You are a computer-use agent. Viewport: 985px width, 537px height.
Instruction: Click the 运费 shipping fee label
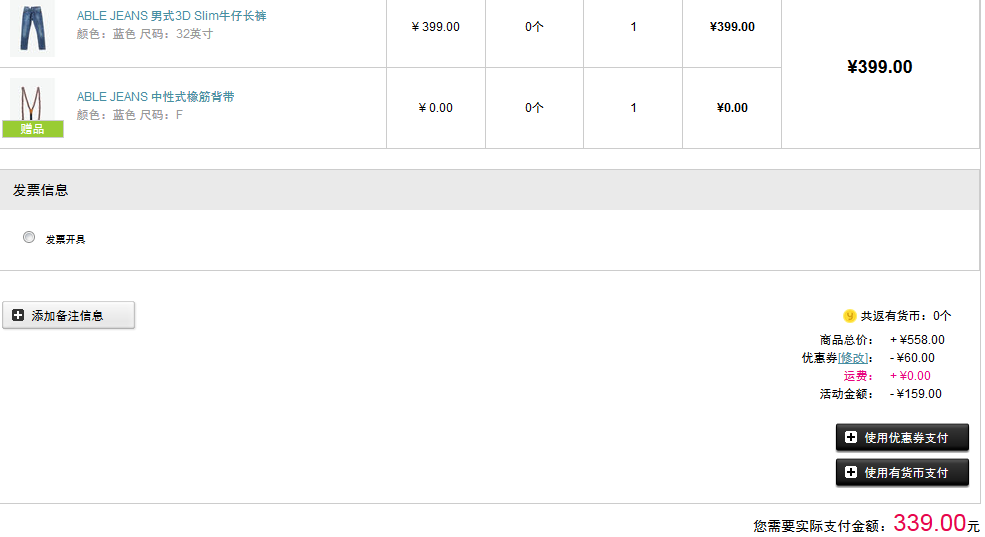click(858, 376)
